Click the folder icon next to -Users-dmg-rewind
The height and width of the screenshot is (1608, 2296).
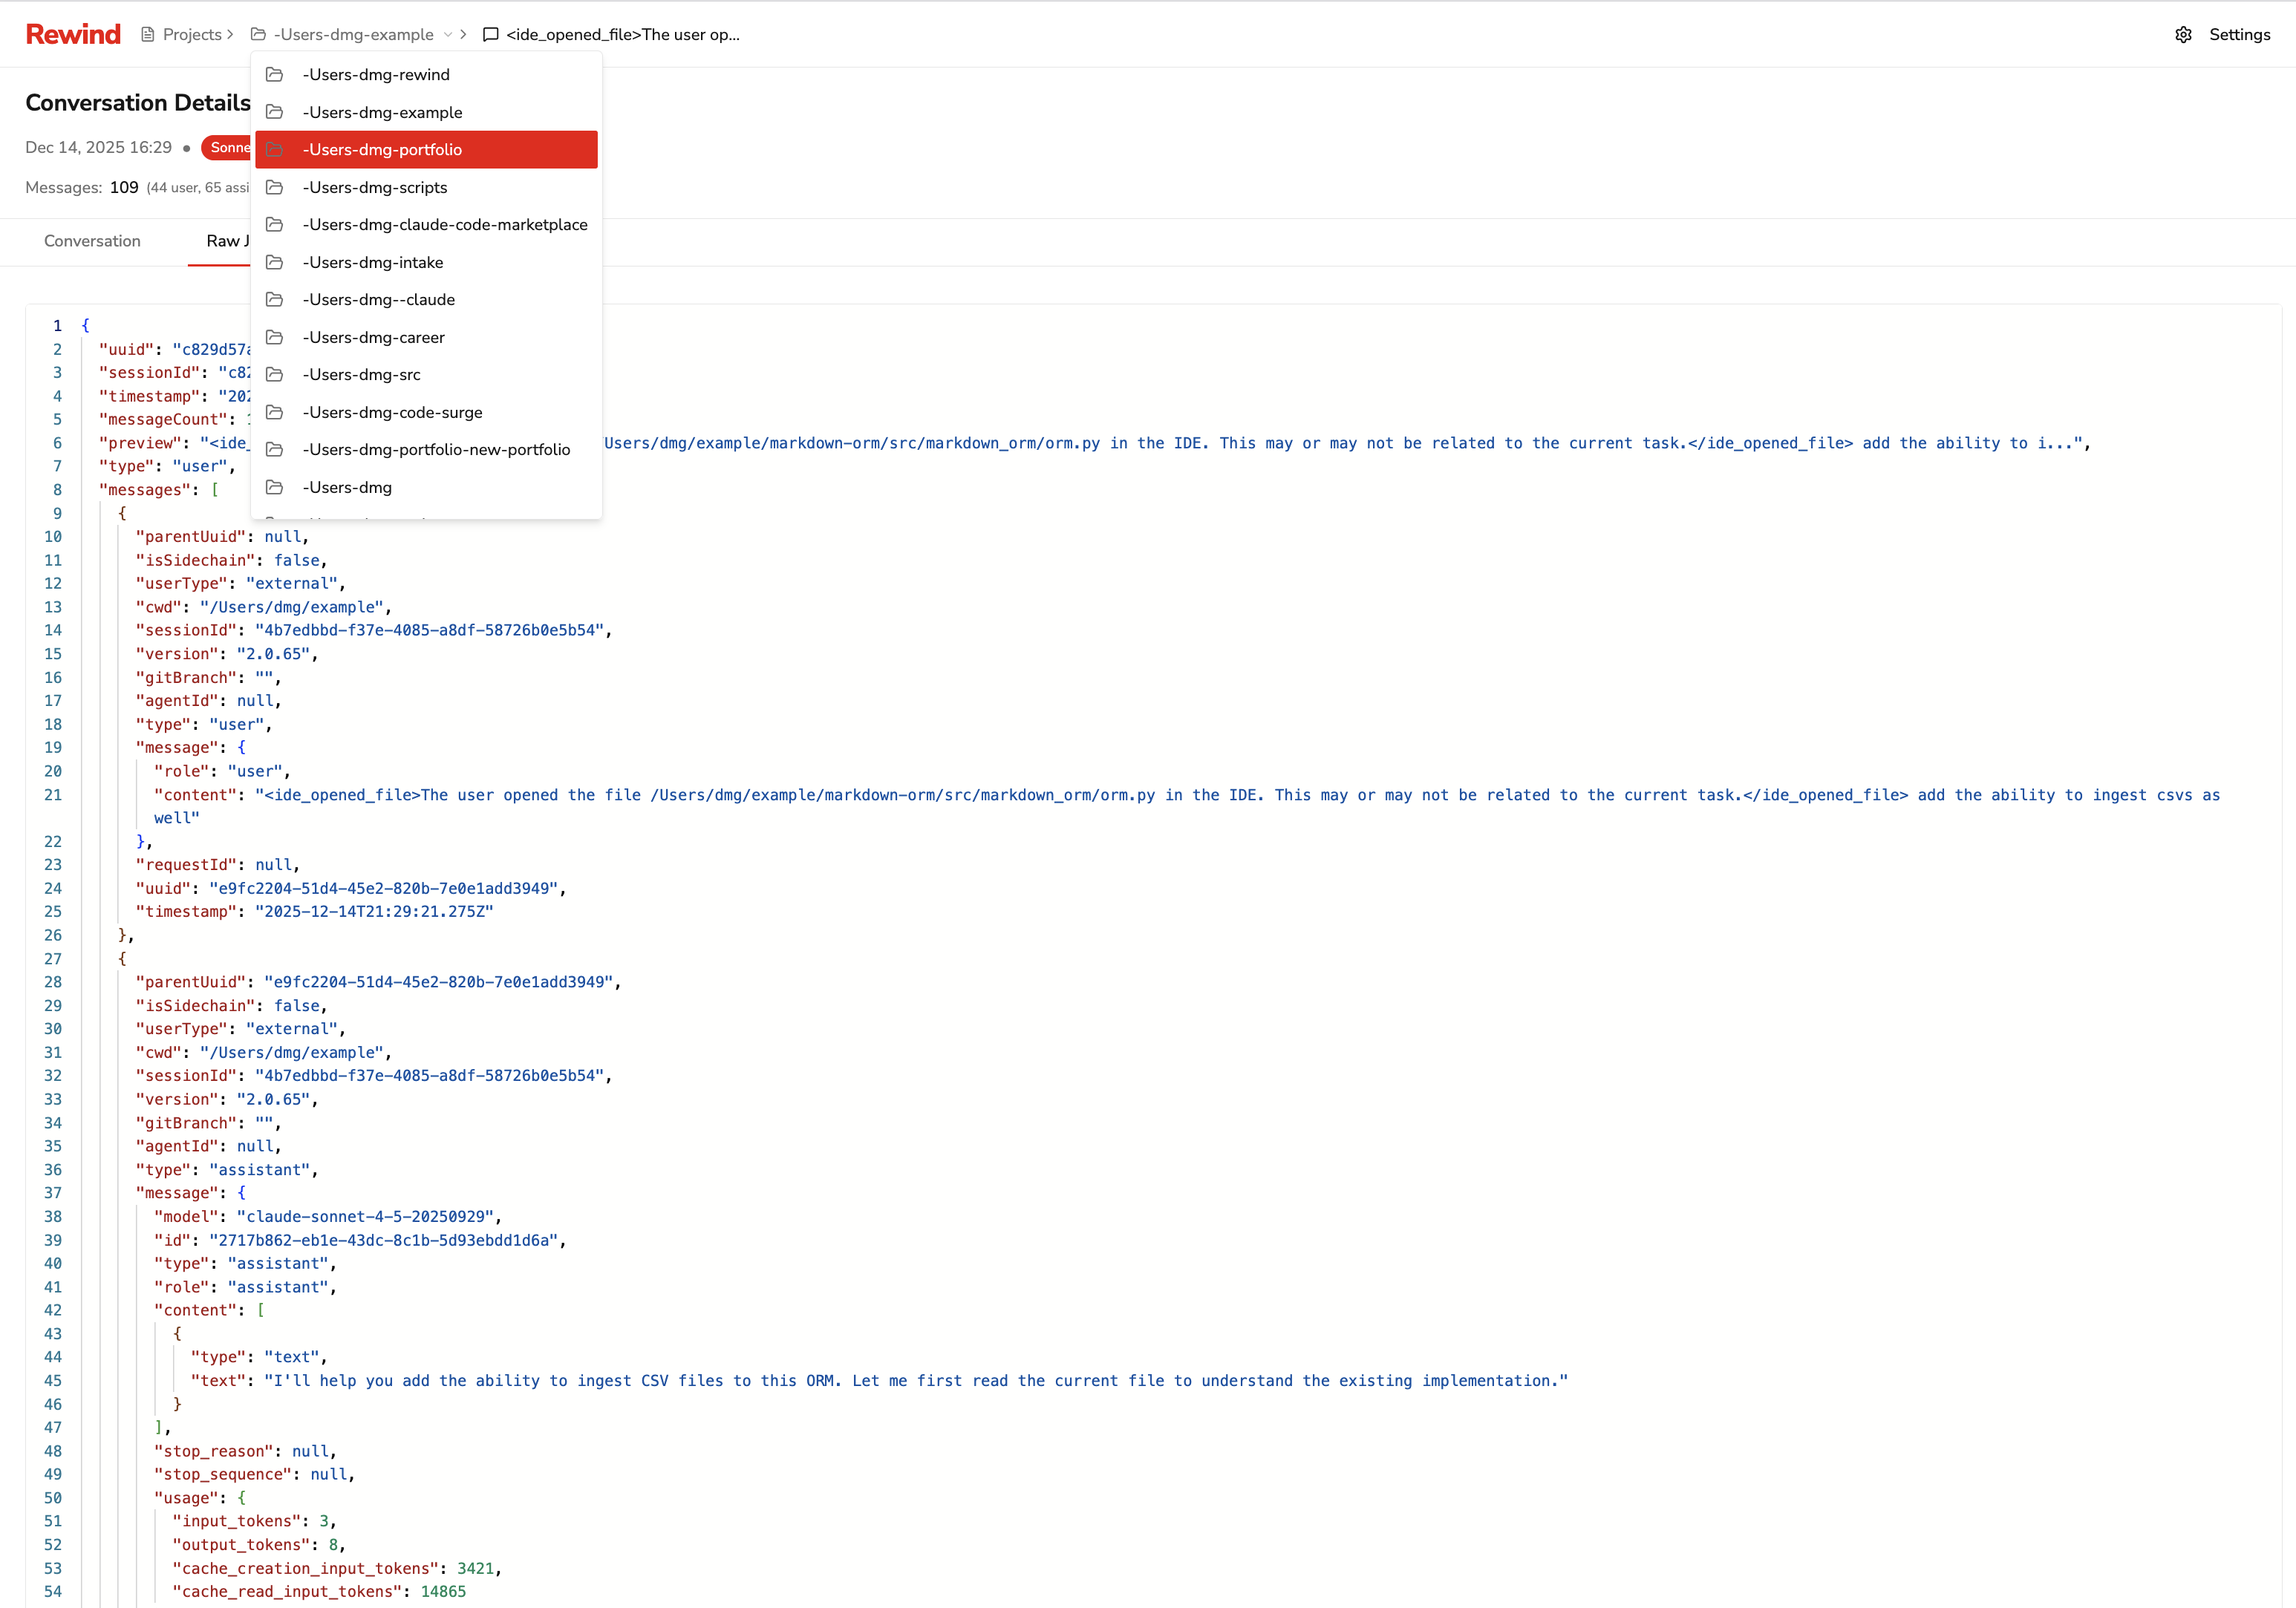pyautogui.click(x=274, y=74)
